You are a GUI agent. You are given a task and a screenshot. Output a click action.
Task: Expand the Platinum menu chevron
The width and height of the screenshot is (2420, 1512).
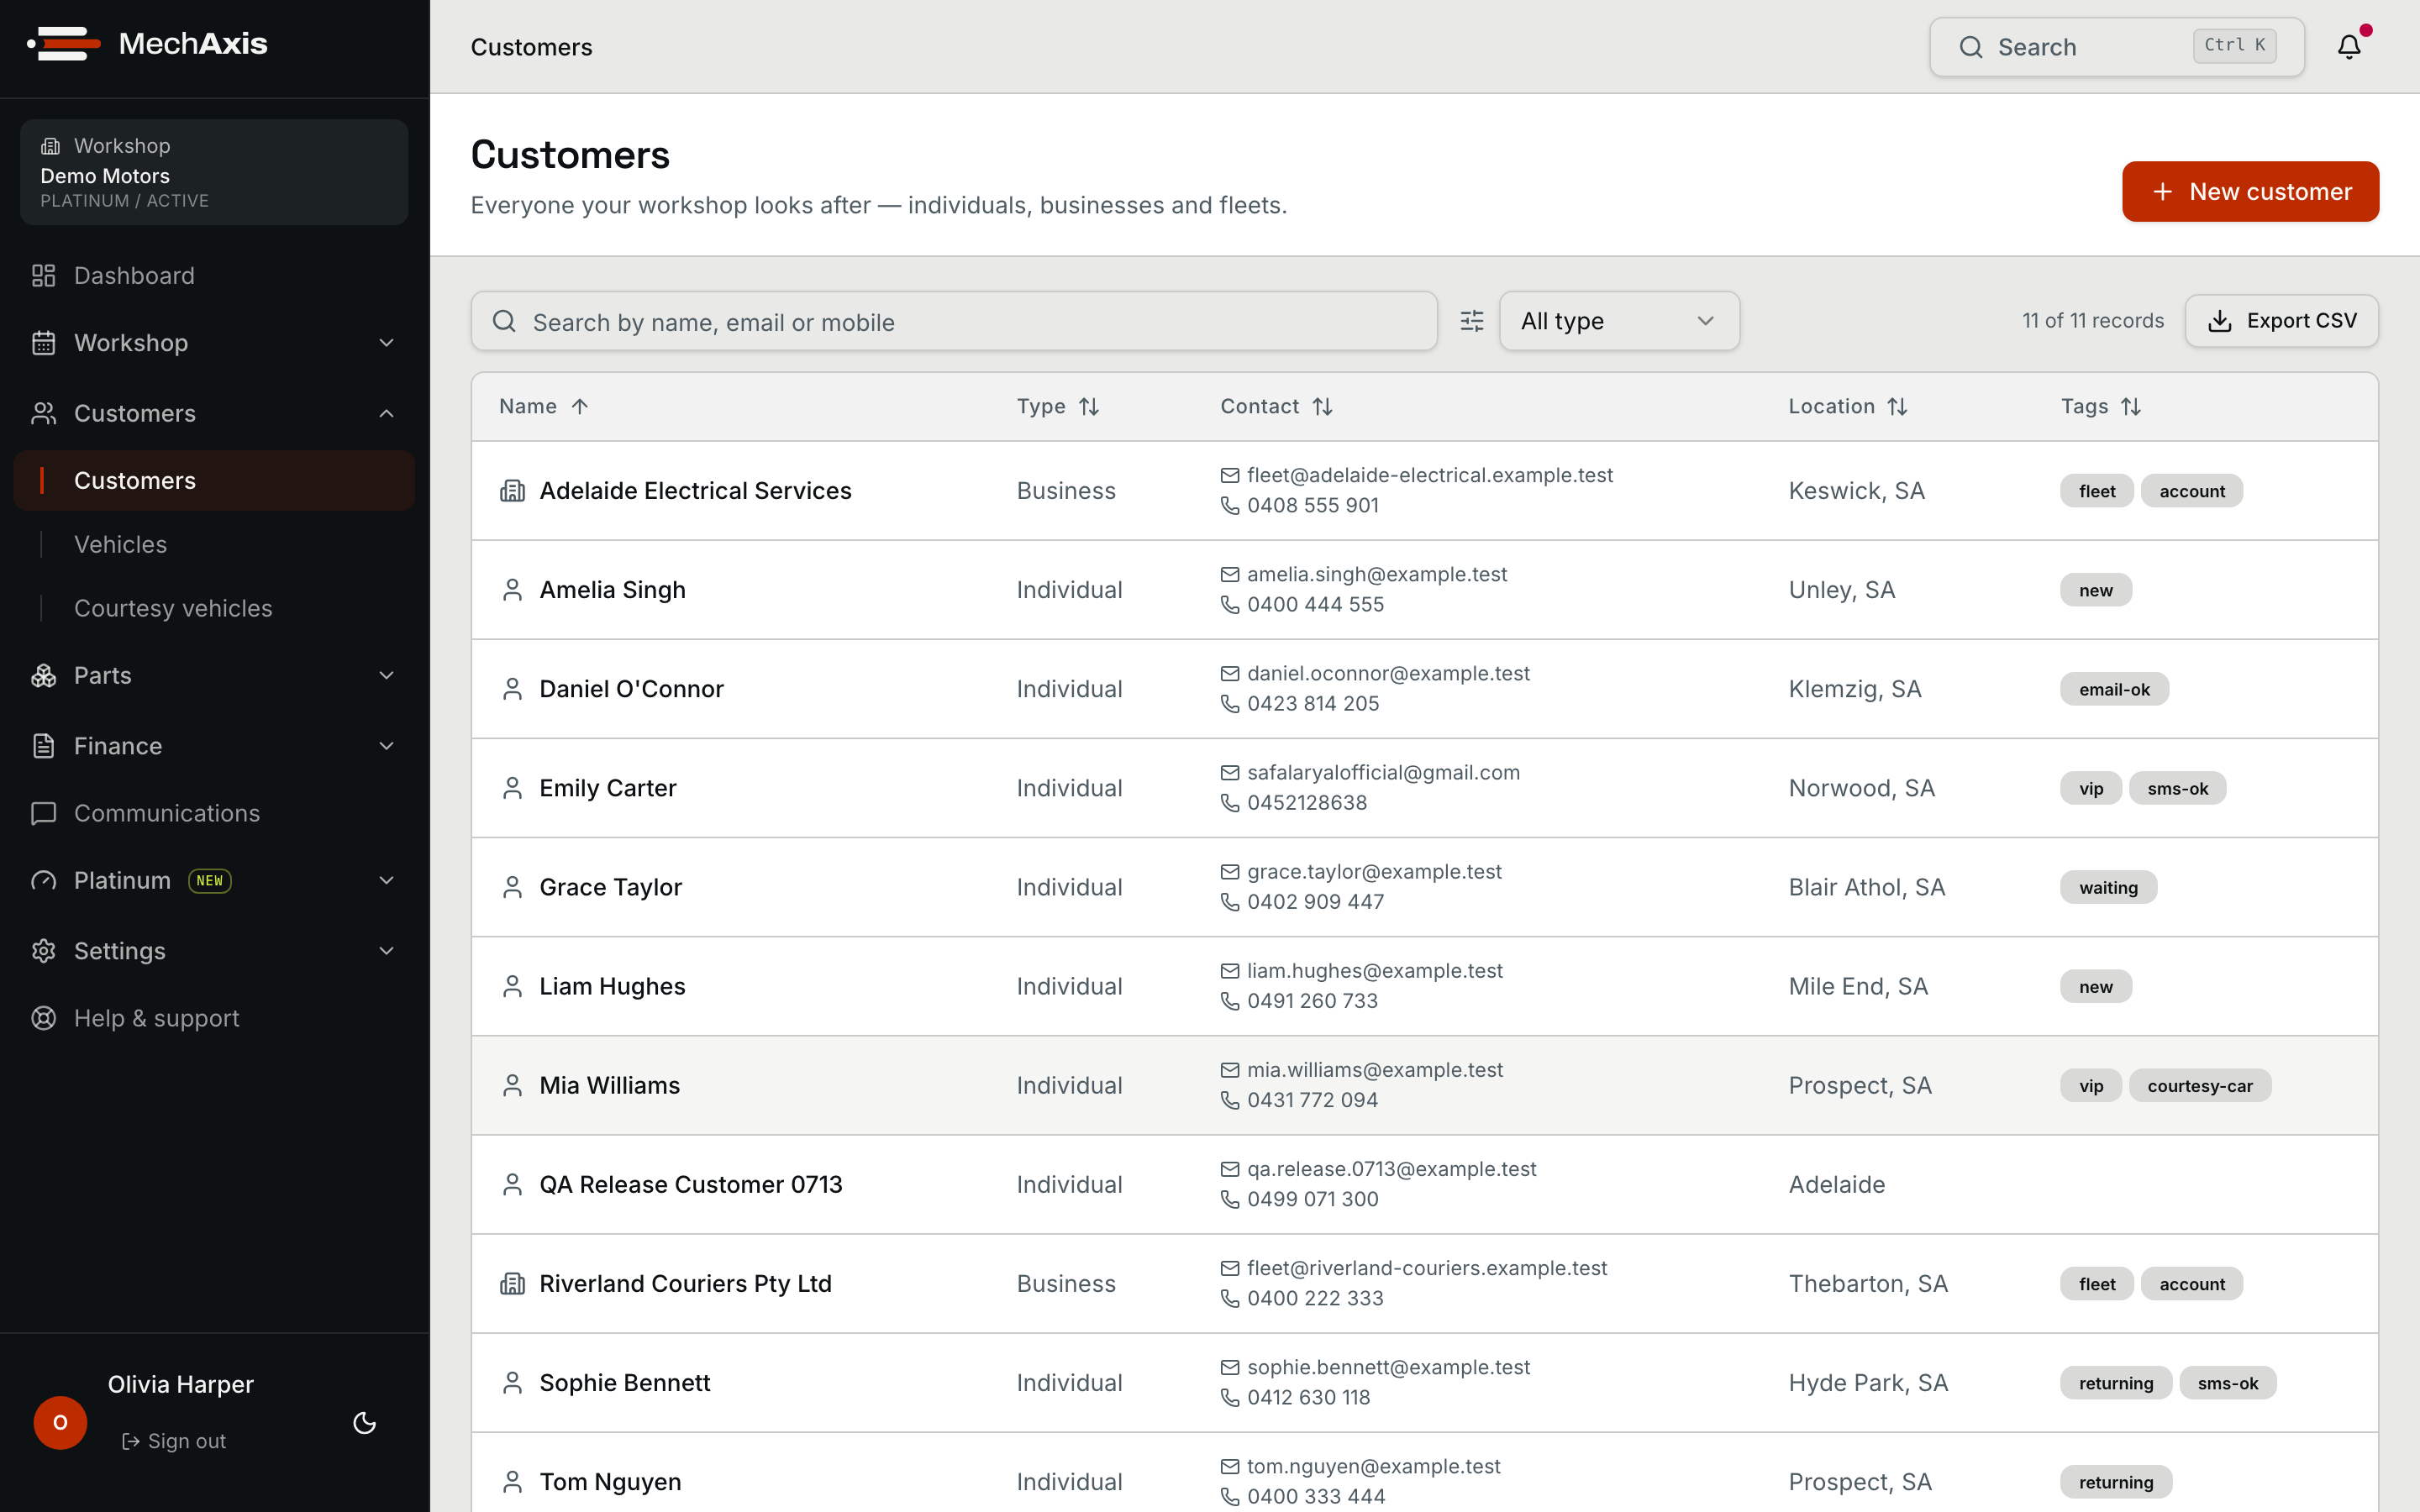387,880
